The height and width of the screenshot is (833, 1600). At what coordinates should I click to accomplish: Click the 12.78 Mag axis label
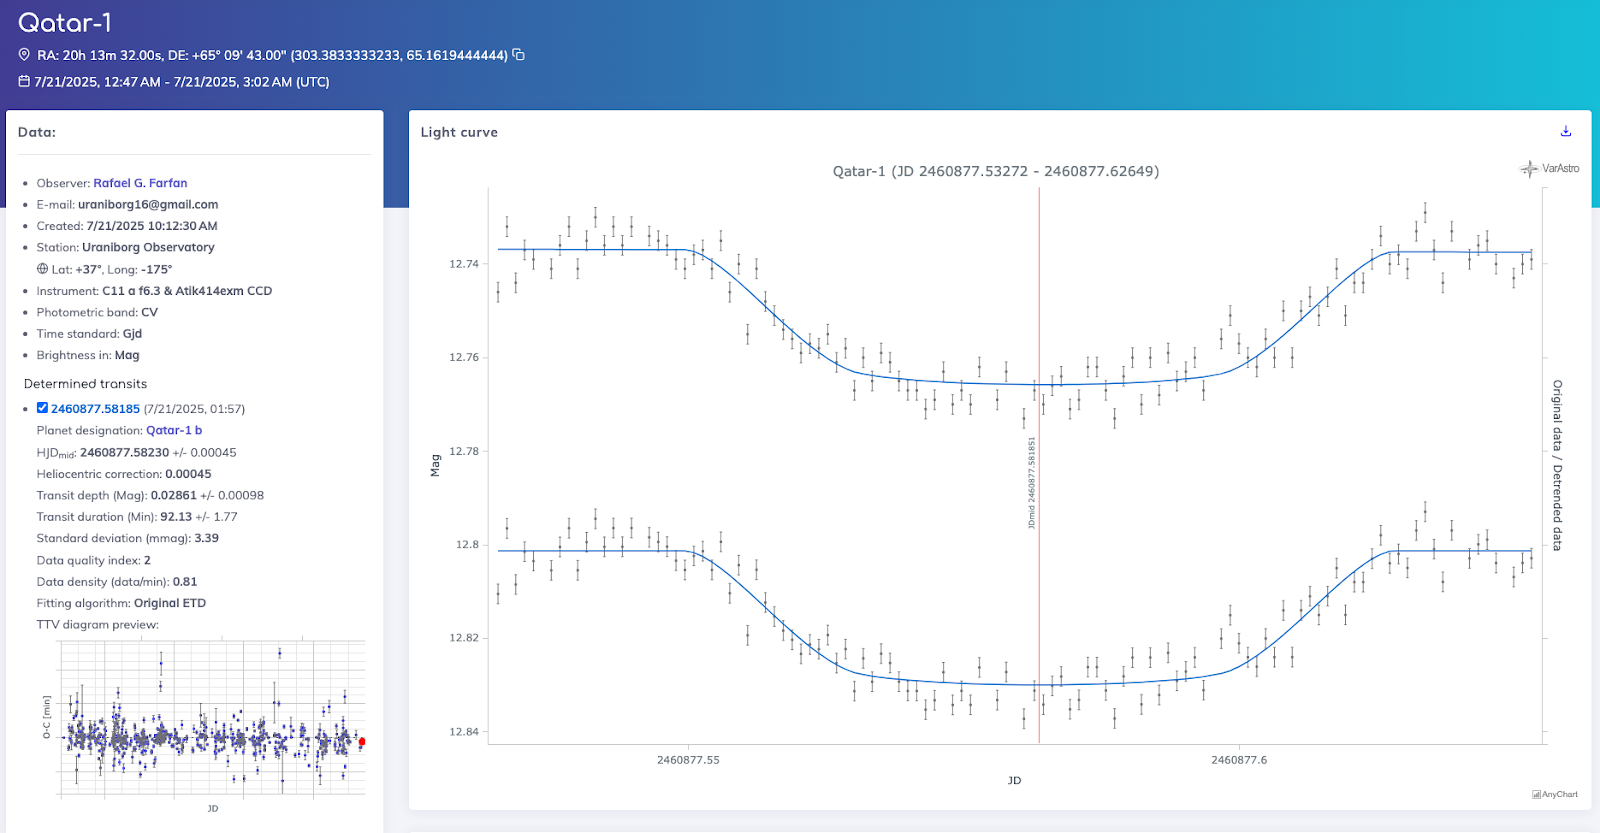[x=463, y=451]
